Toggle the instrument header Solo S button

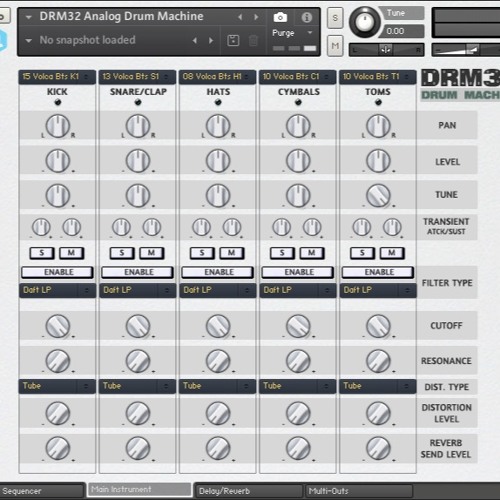[x=335, y=18]
